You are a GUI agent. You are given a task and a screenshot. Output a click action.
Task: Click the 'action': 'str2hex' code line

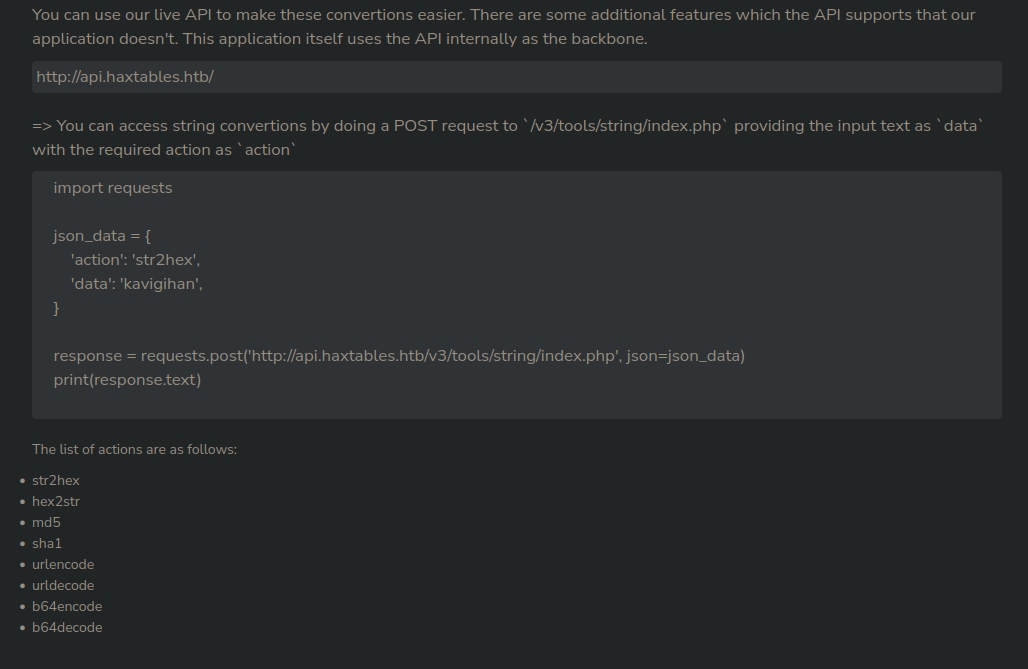(135, 260)
